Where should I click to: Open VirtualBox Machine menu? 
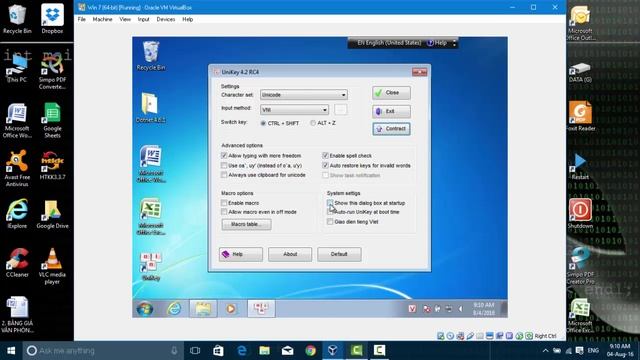102,19
